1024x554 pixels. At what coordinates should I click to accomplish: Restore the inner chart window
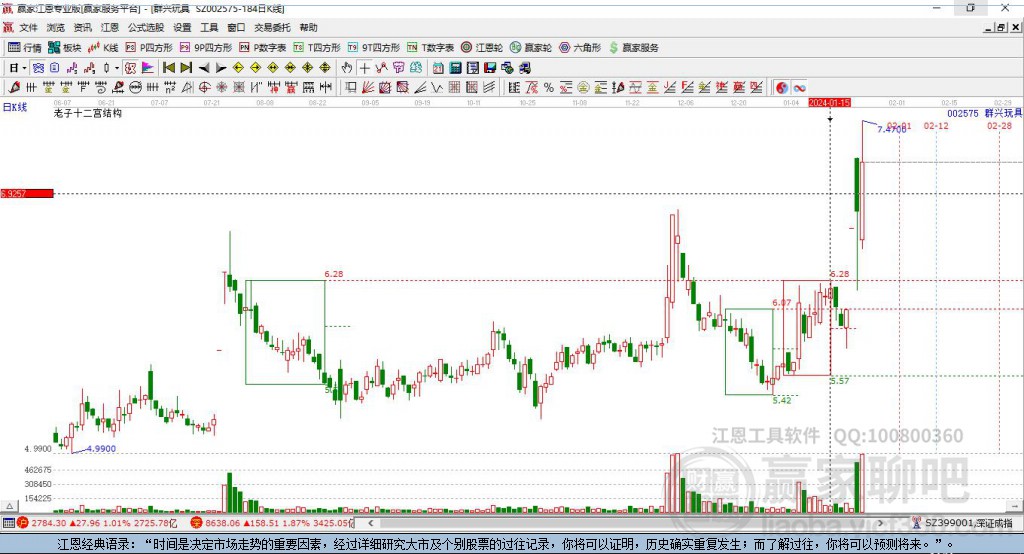point(1001,27)
